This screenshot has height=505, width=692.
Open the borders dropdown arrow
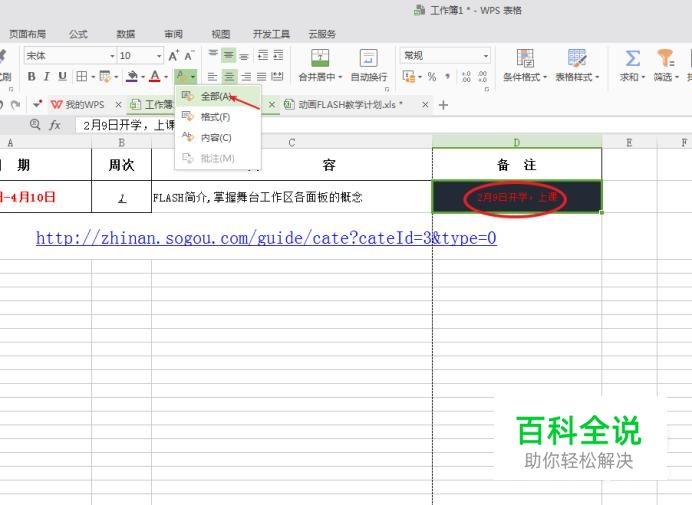(x=93, y=77)
